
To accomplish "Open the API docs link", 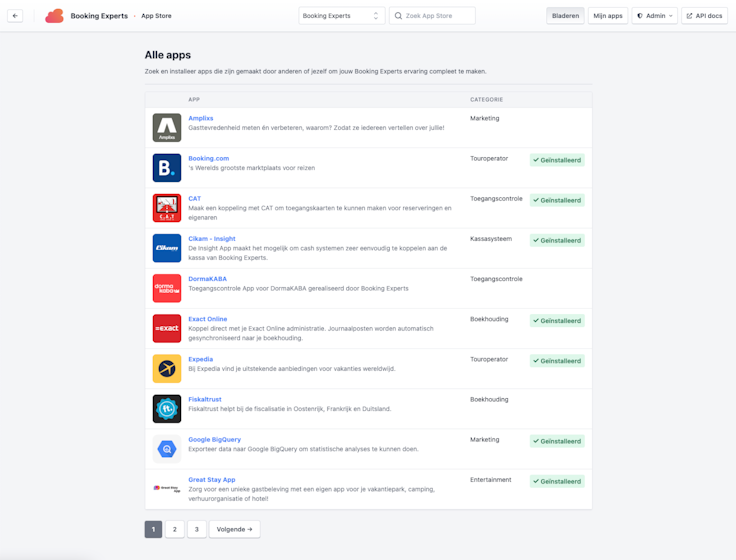I will click(704, 15).
